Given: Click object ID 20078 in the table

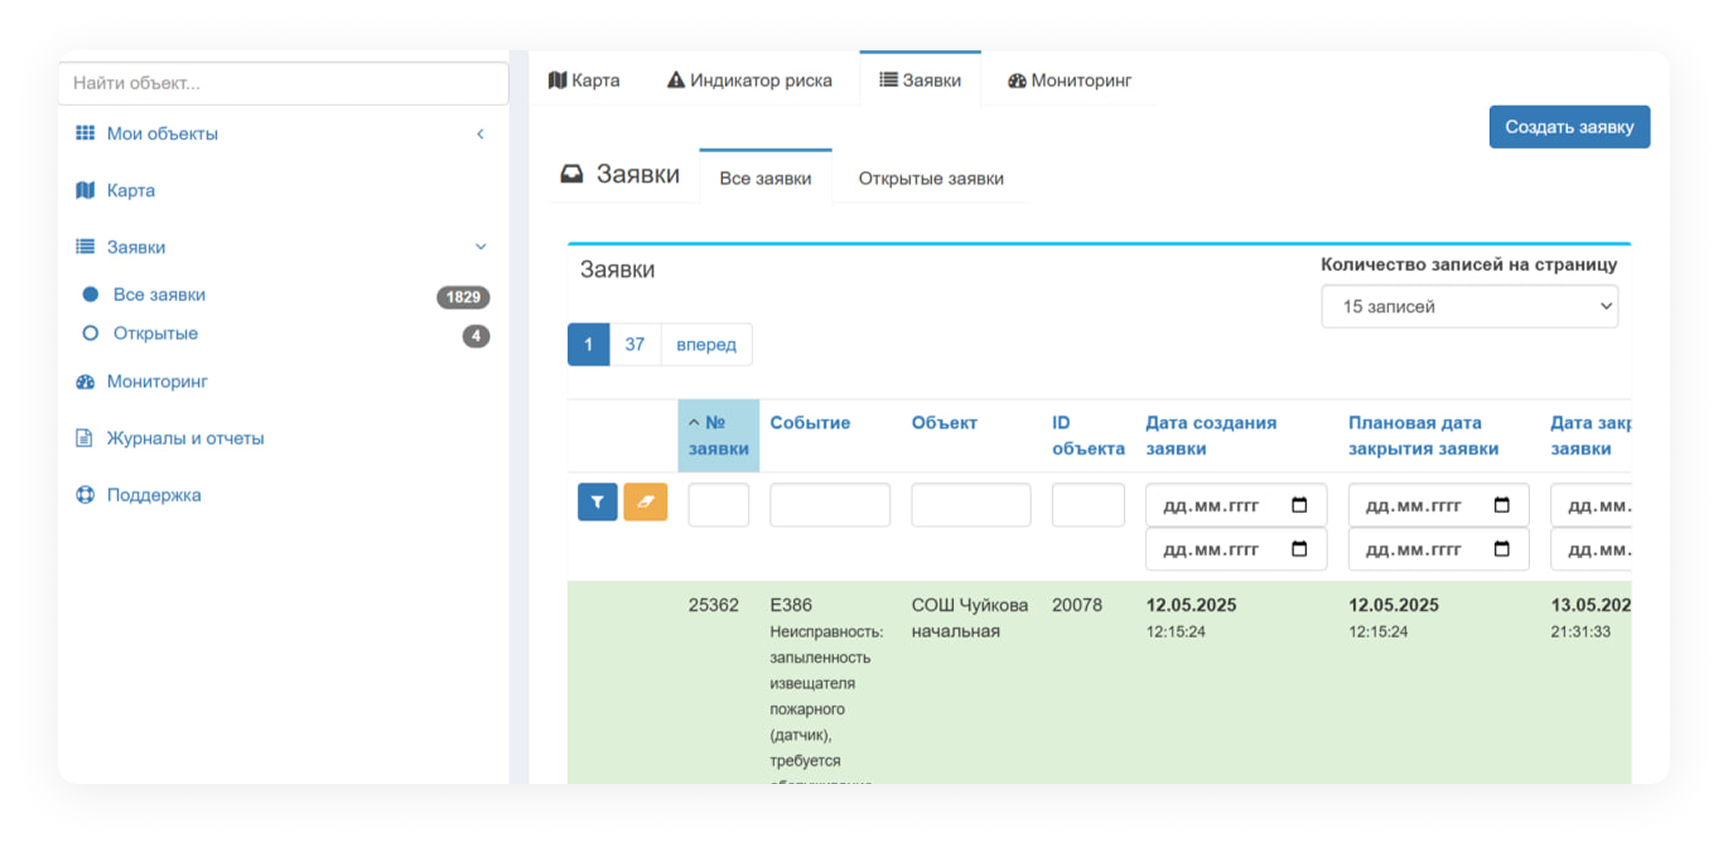Looking at the screenshot, I should coord(1077,605).
